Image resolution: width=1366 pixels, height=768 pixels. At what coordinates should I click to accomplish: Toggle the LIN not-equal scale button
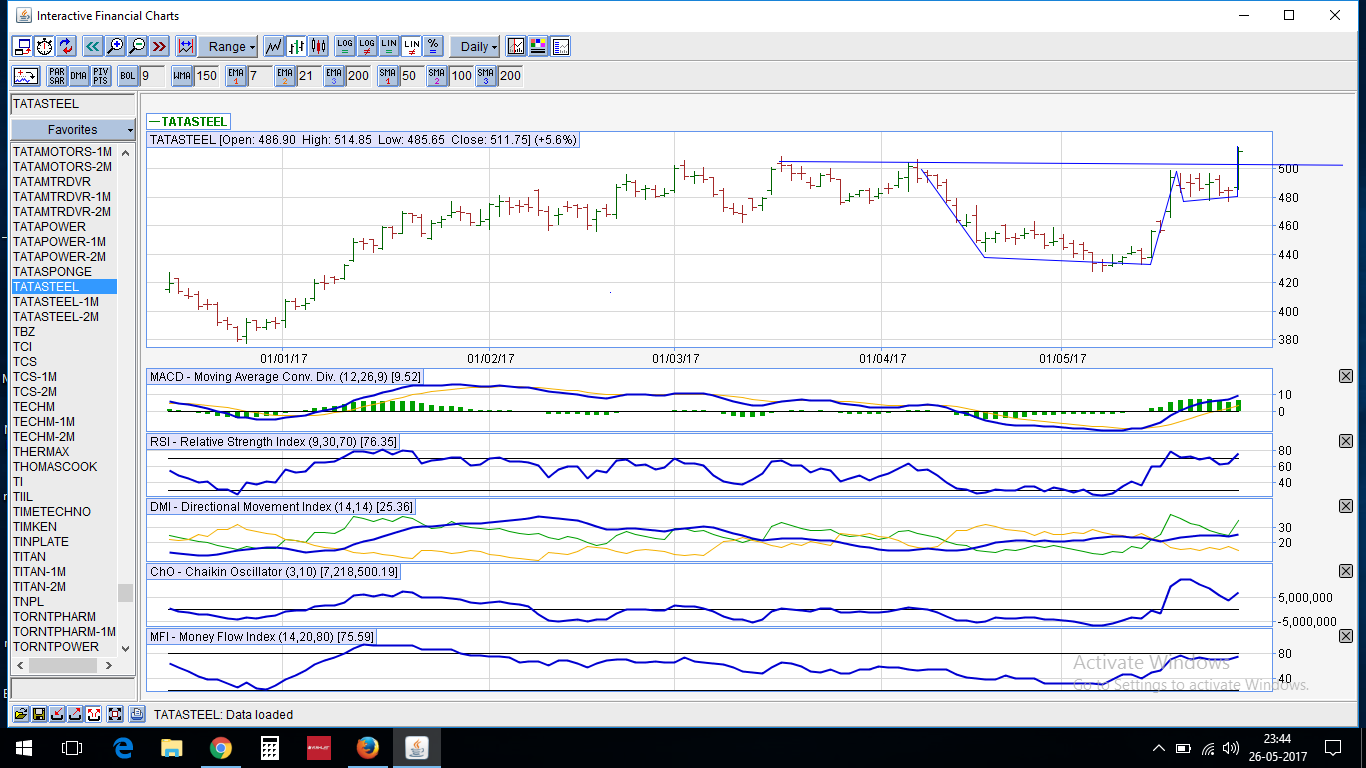(x=411, y=46)
